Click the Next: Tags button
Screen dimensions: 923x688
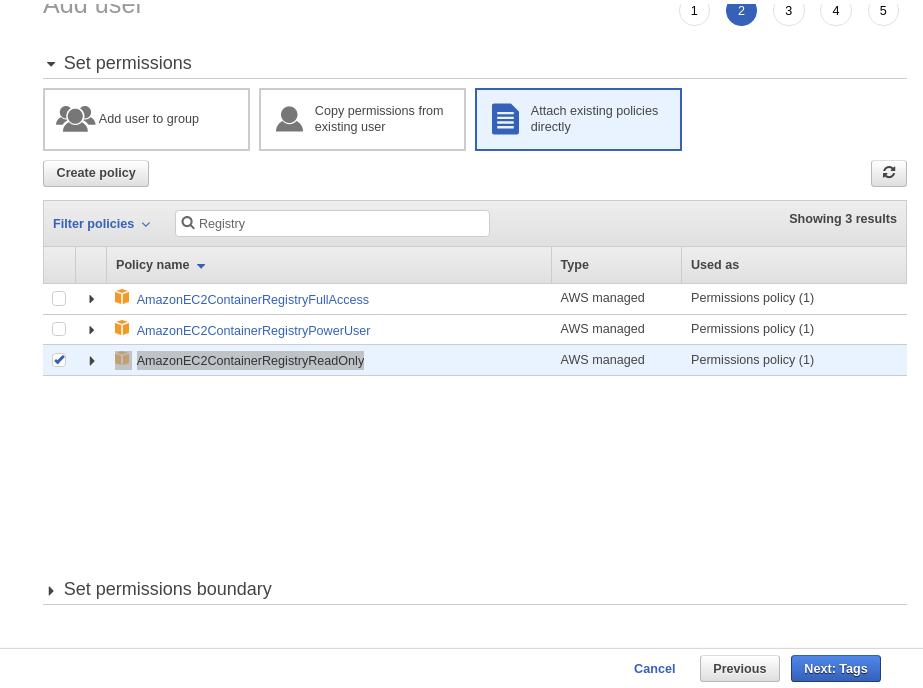click(835, 668)
